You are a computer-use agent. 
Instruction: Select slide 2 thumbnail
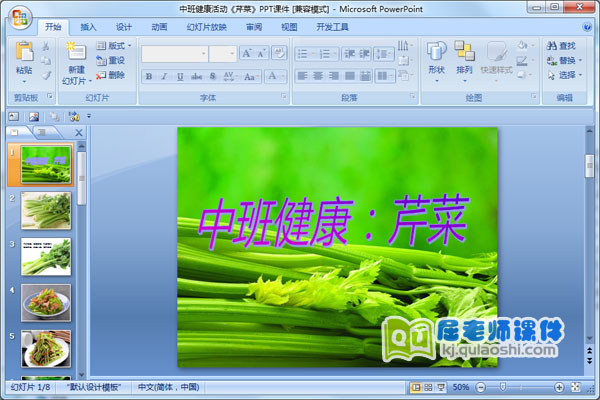pyautogui.click(x=46, y=211)
